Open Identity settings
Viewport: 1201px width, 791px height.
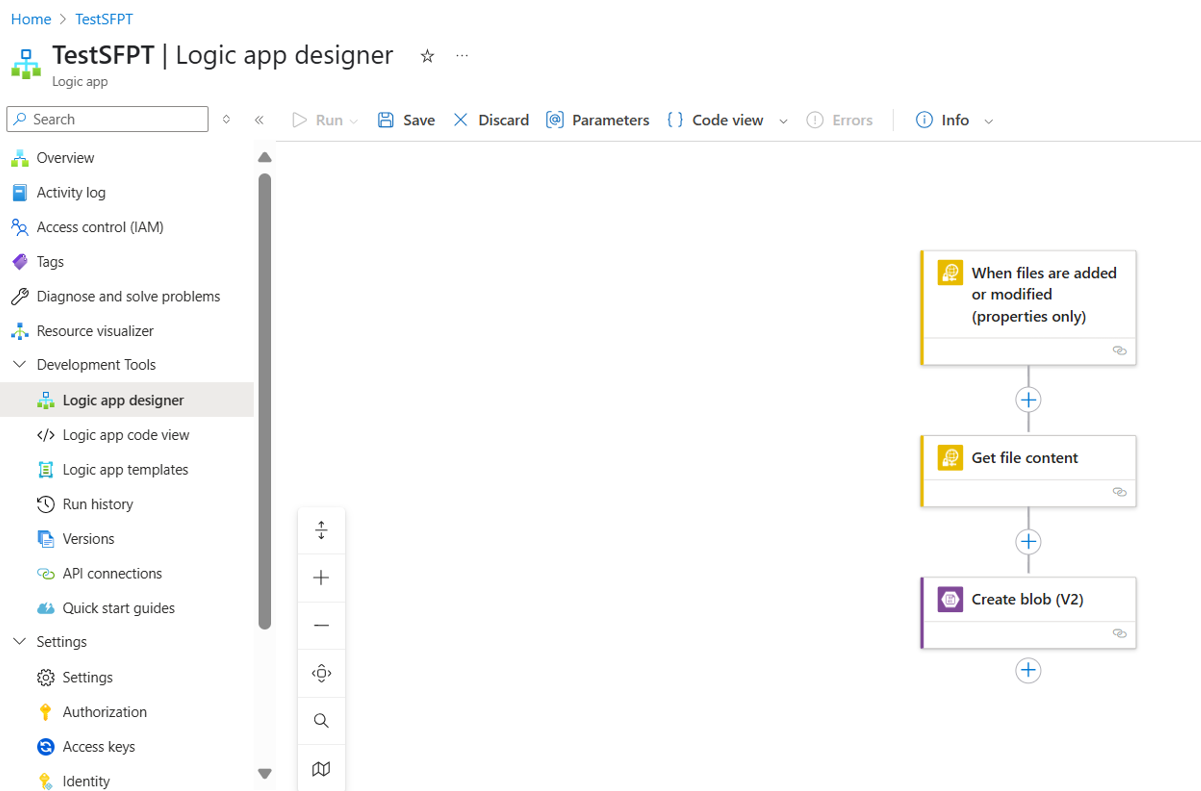(86, 781)
